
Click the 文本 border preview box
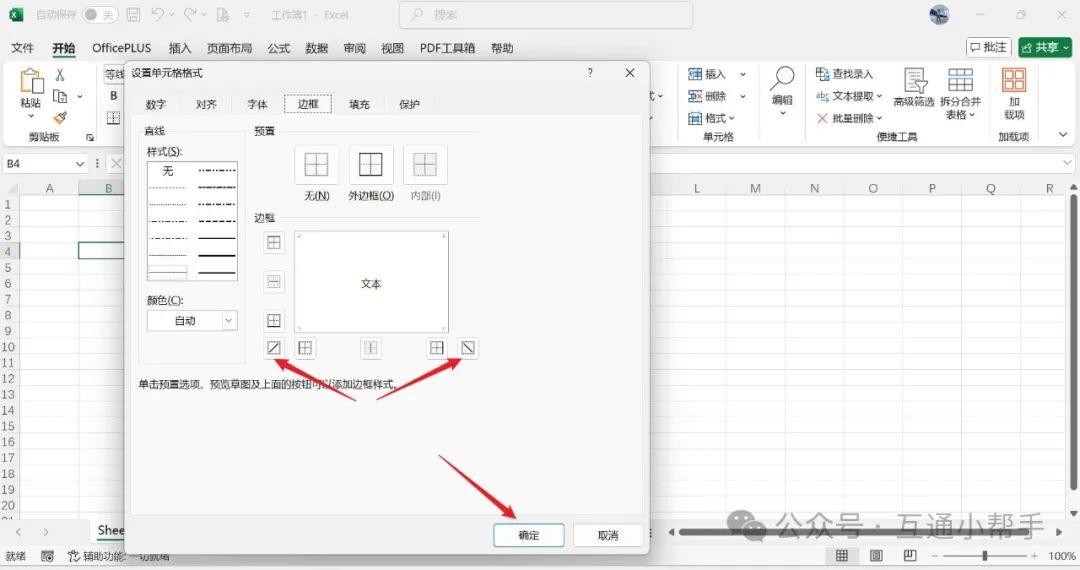[371, 282]
